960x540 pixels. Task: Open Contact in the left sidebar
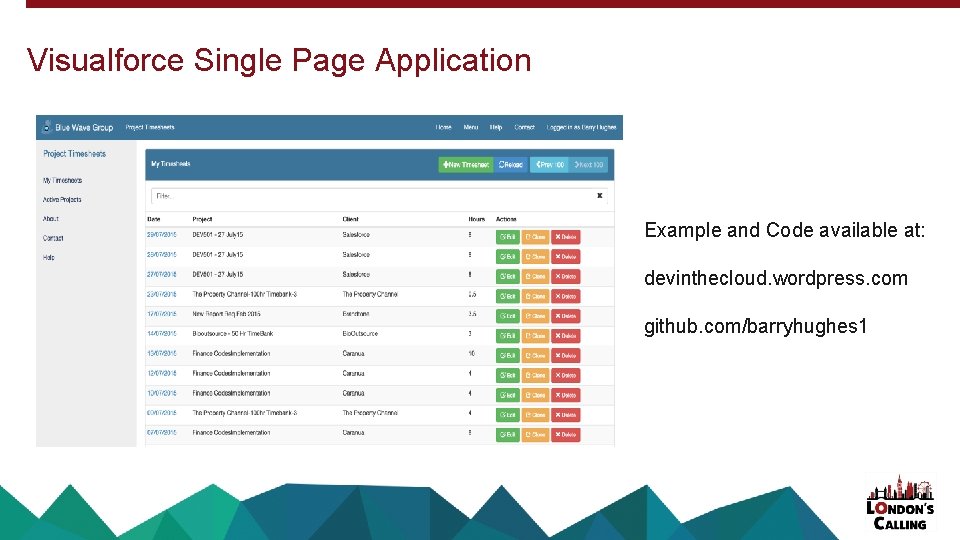53,238
